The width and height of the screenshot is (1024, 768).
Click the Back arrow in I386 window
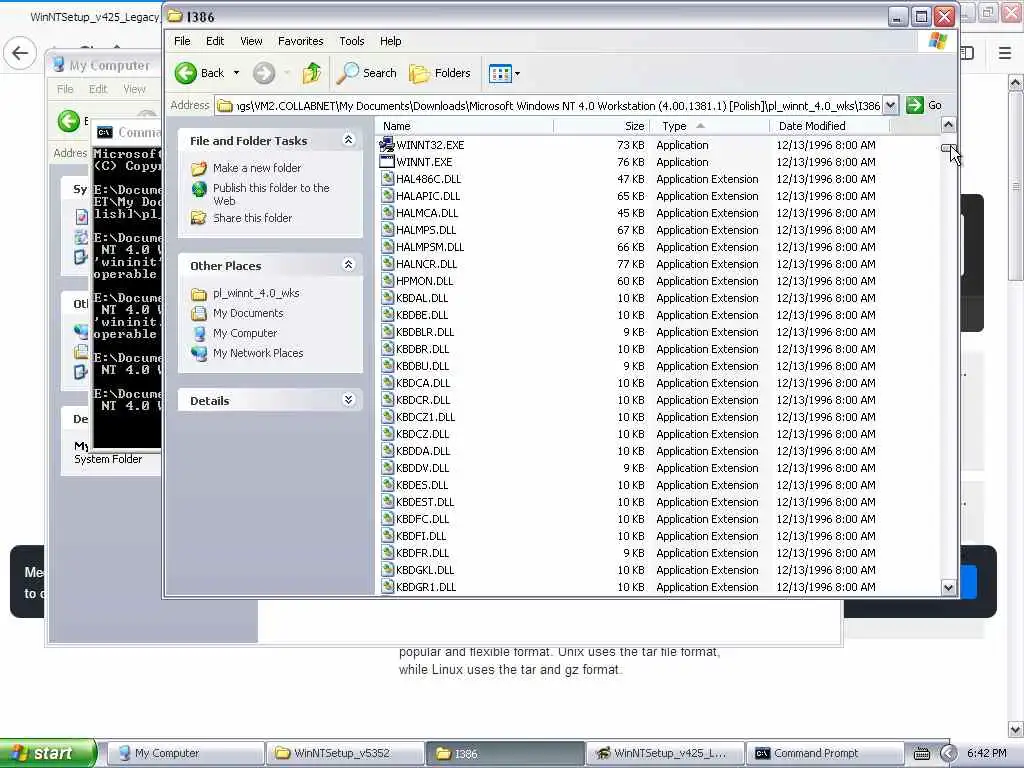point(186,73)
